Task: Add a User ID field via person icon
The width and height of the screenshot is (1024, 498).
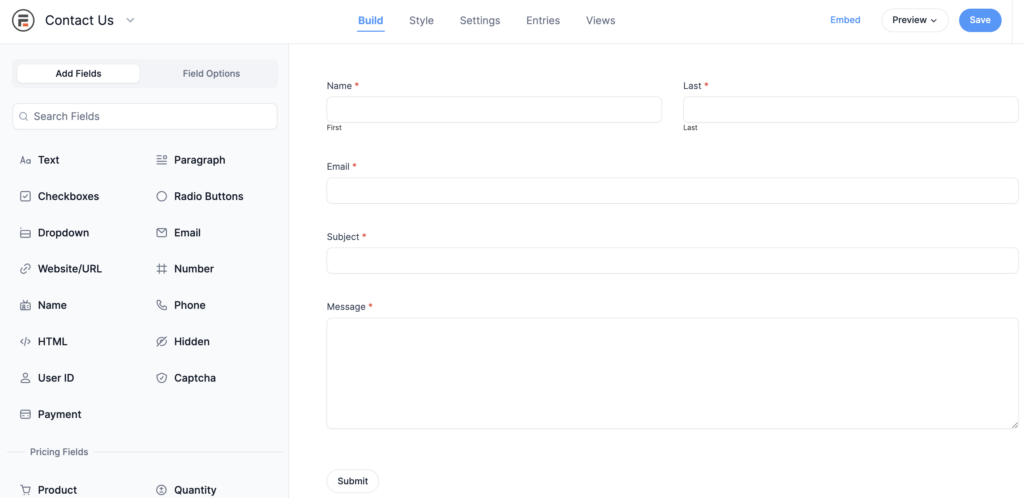Action: tap(25, 378)
